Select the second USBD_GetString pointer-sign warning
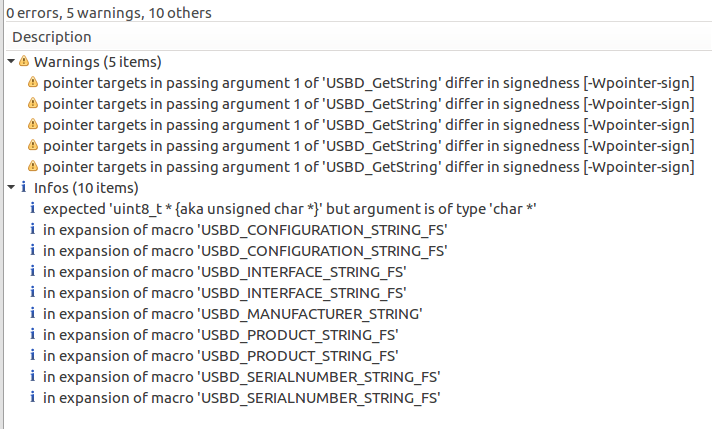This screenshot has height=429, width=712. pos(368,104)
